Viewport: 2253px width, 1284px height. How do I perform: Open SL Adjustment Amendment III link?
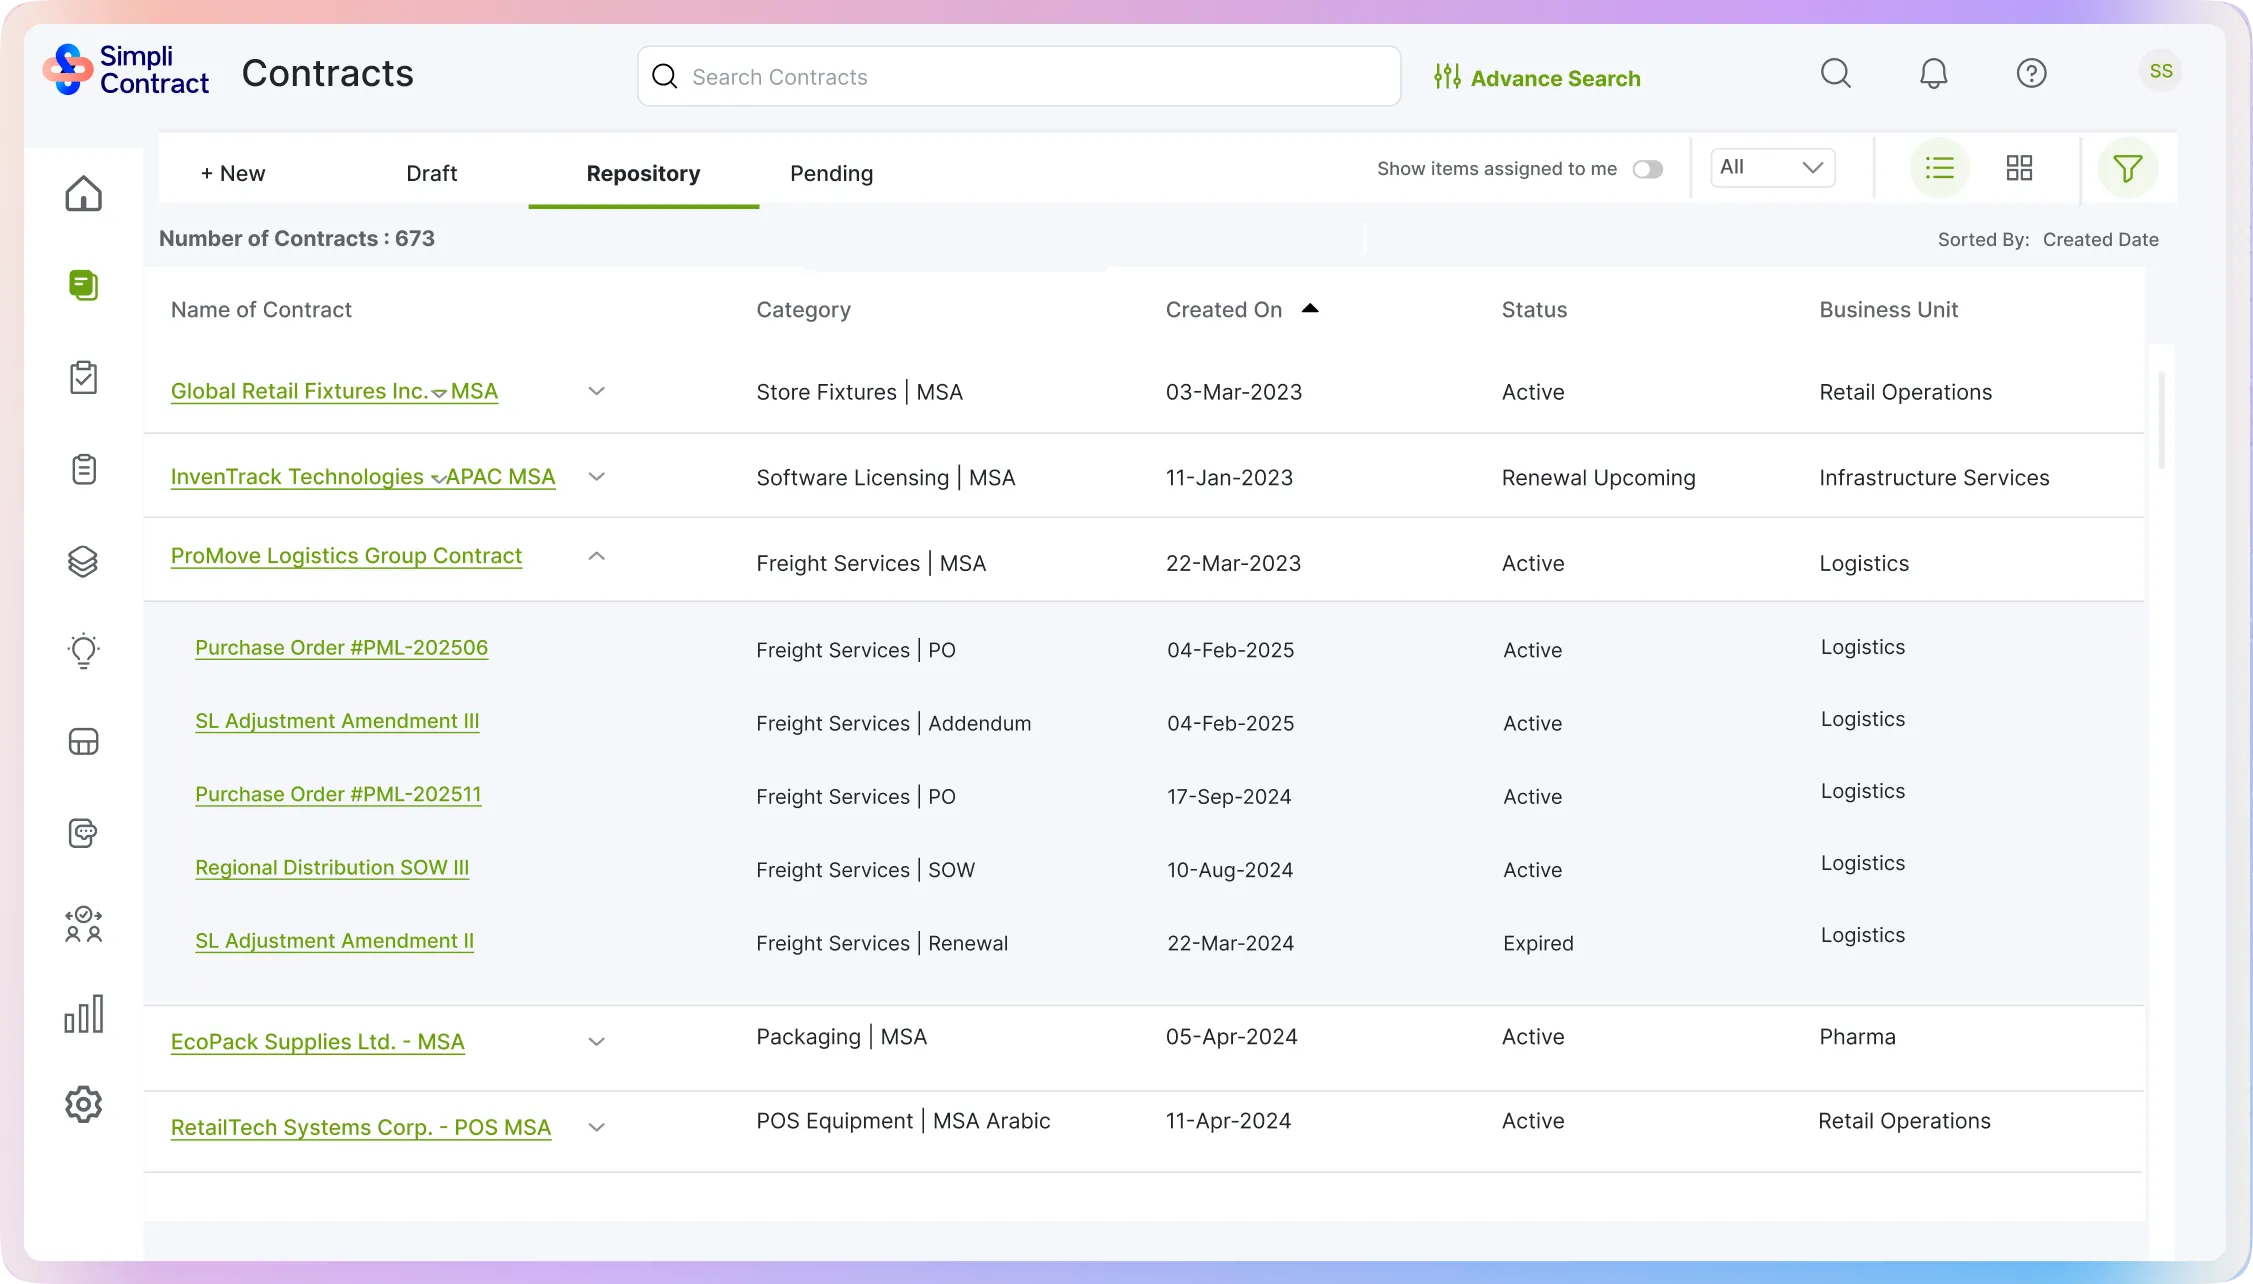[337, 721]
